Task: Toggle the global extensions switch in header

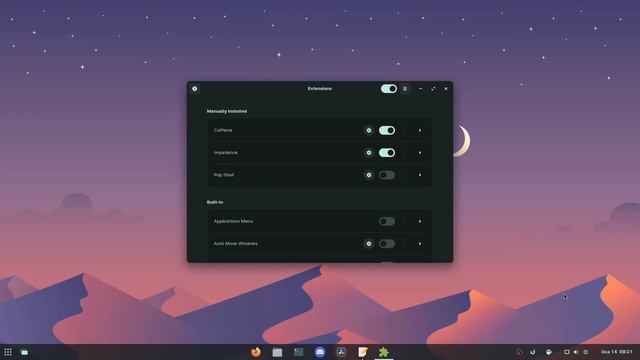Action: tap(389, 89)
